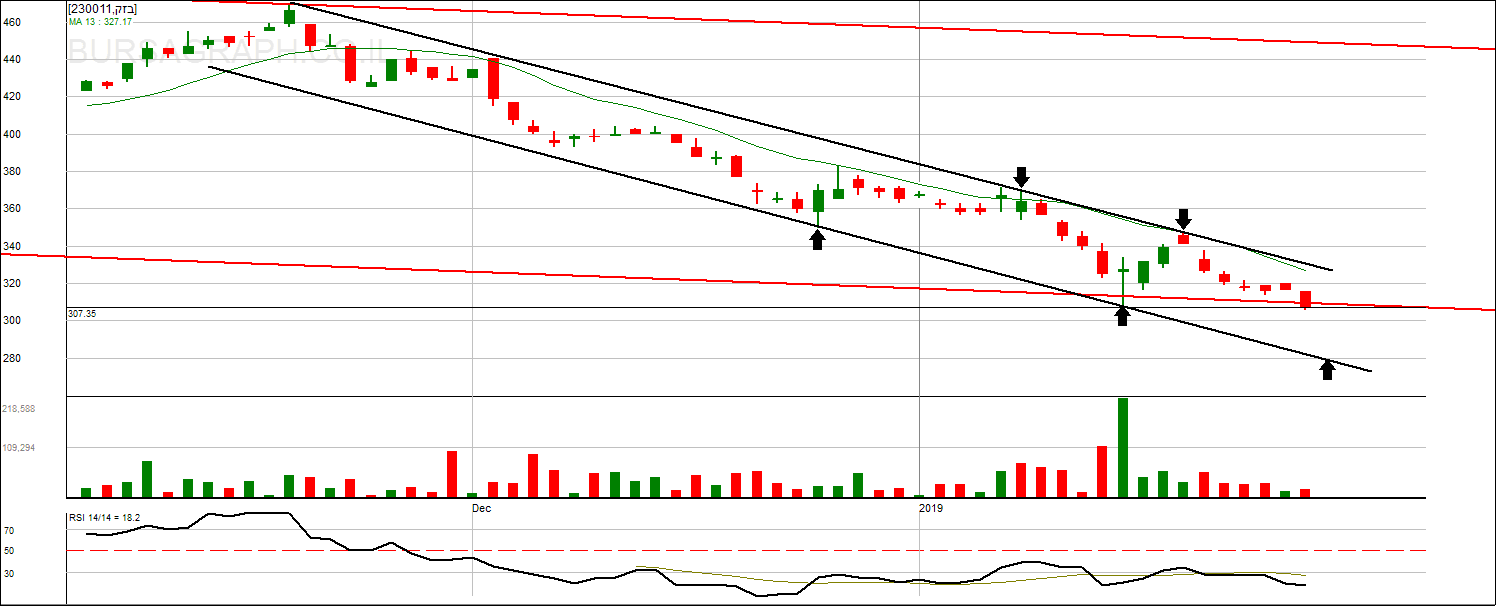Select the tallest green volume bar
This screenshot has width=1496, height=606.
click(1122, 448)
